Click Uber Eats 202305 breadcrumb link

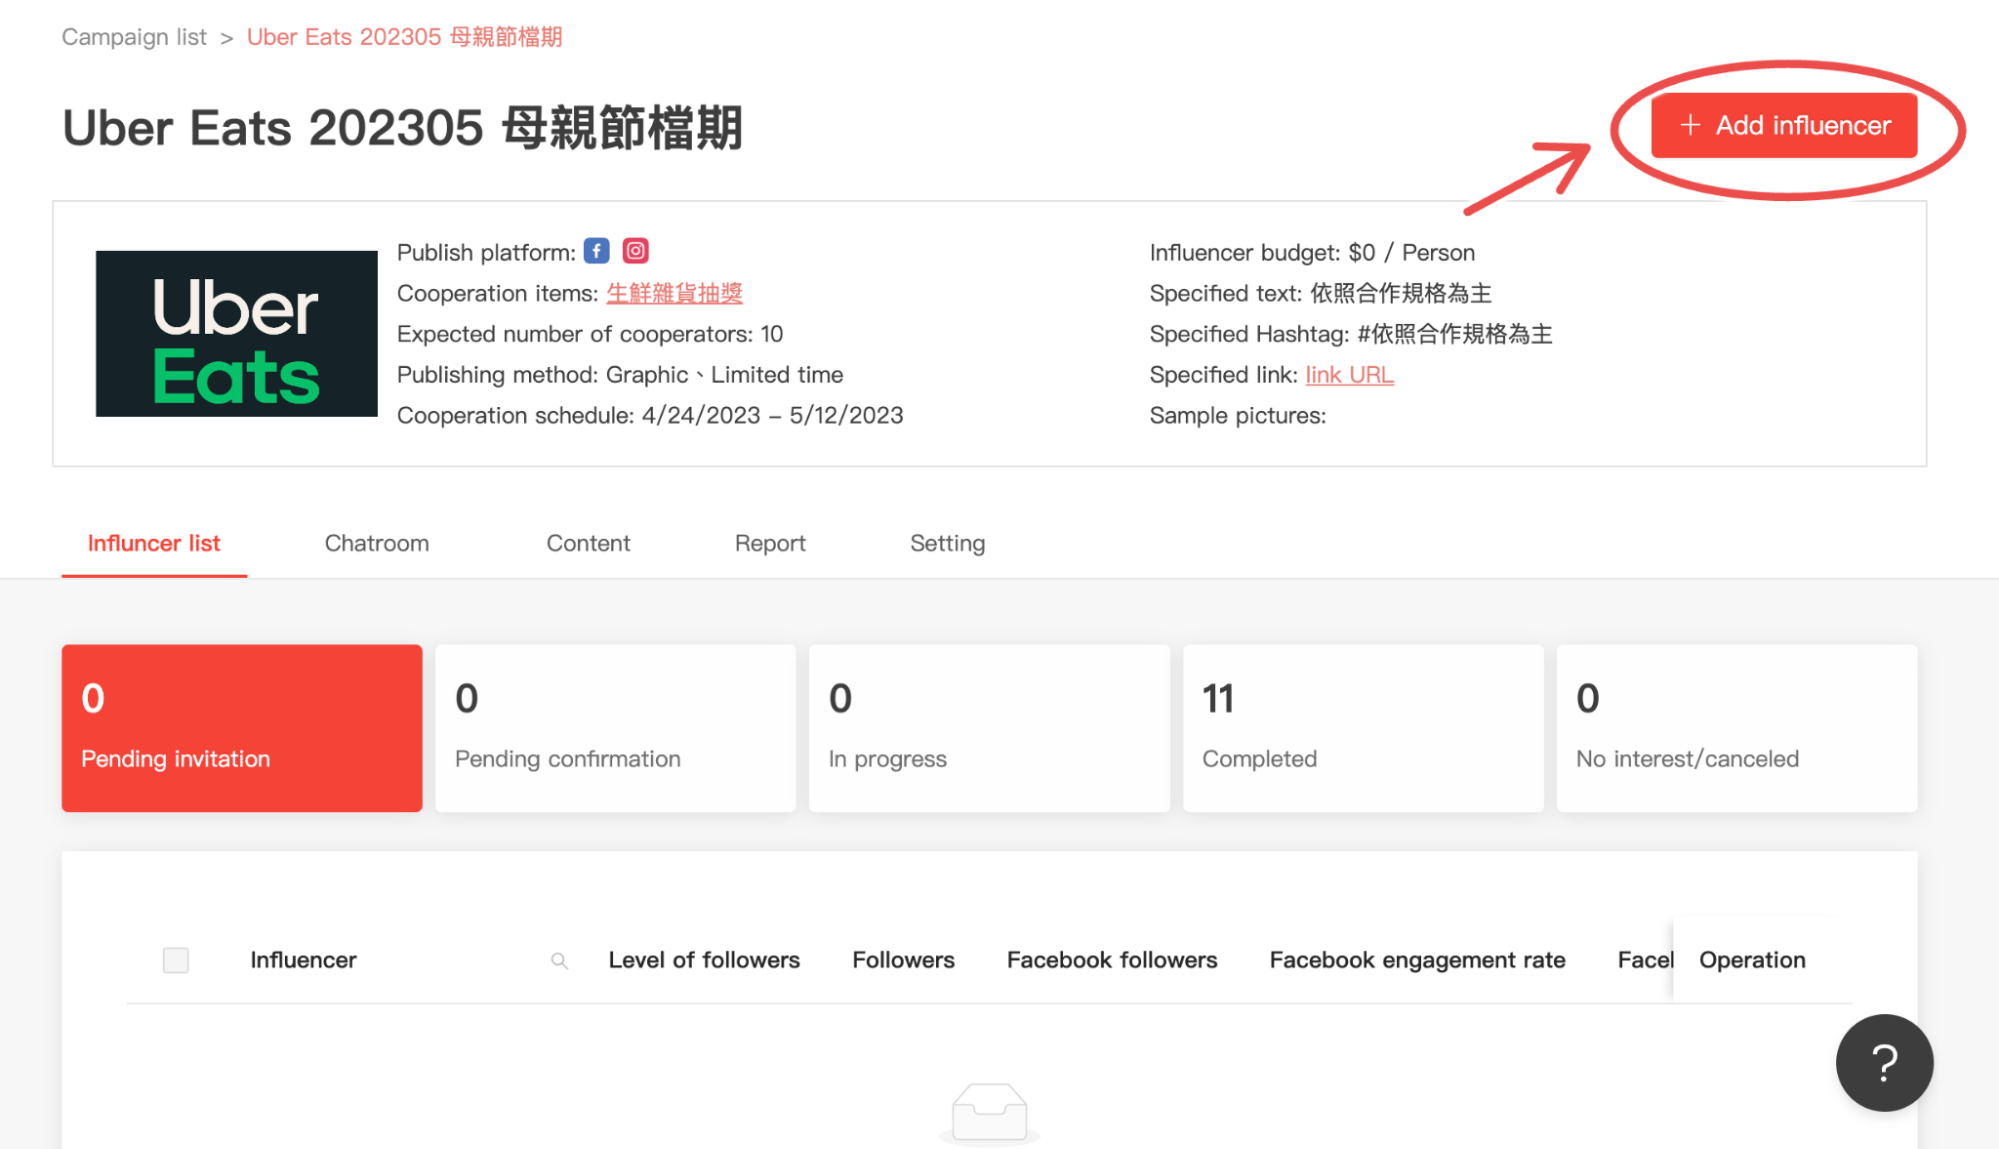pos(404,37)
